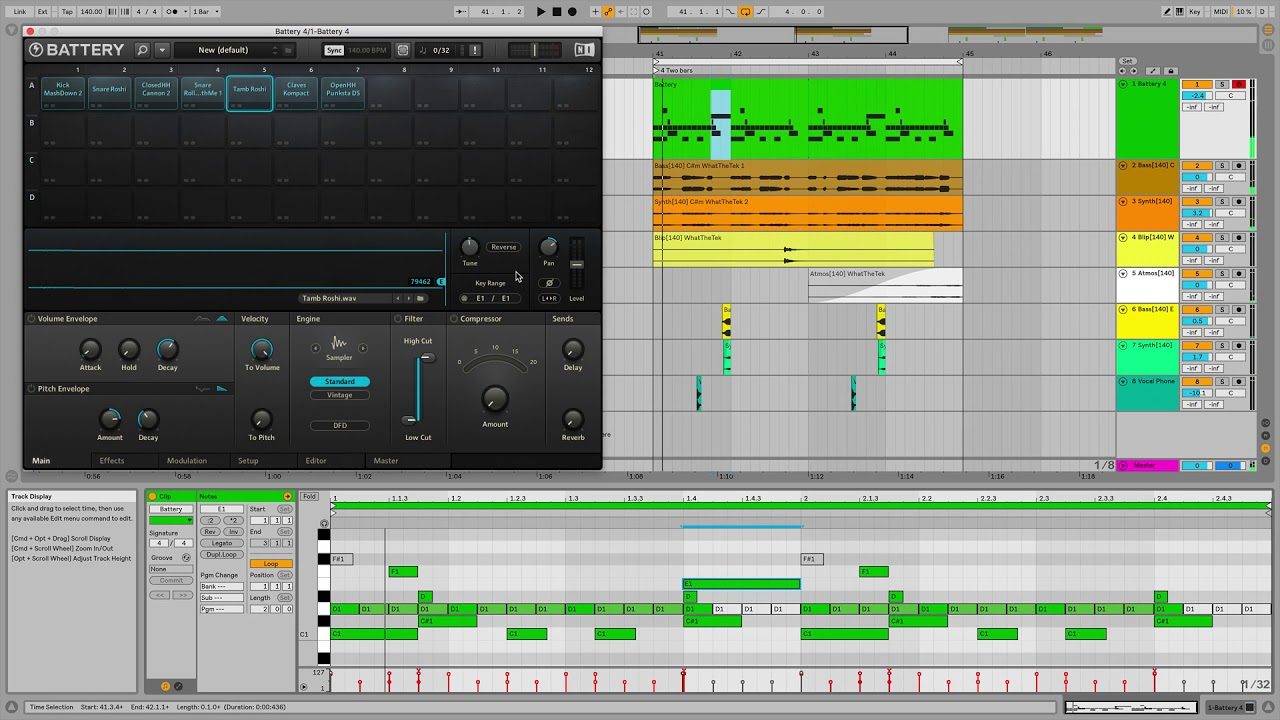Image resolution: width=1280 pixels, height=720 pixels.
Task: Click the Battery panic exclamation icon
Action: pos(474,50)
